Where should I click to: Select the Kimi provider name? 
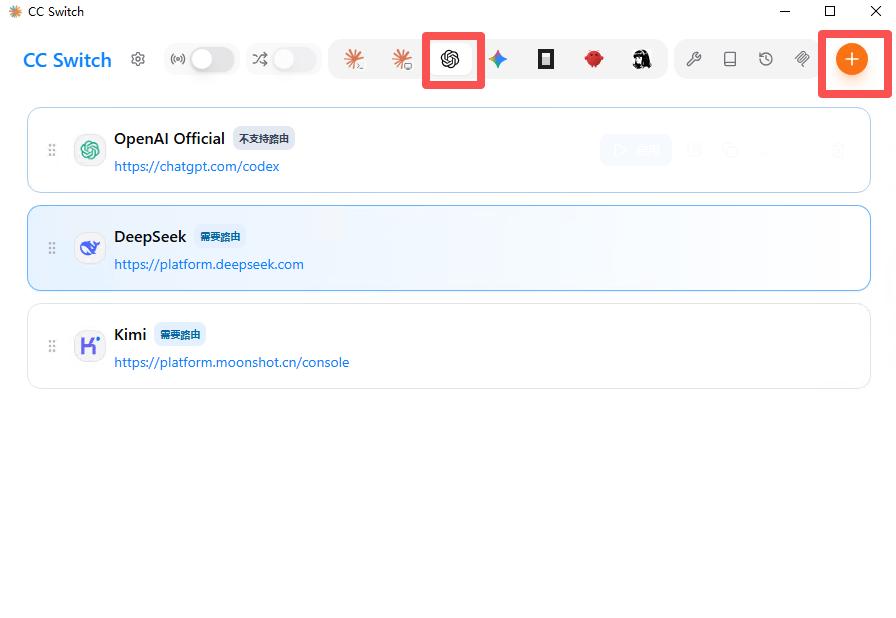pos(130,335)
